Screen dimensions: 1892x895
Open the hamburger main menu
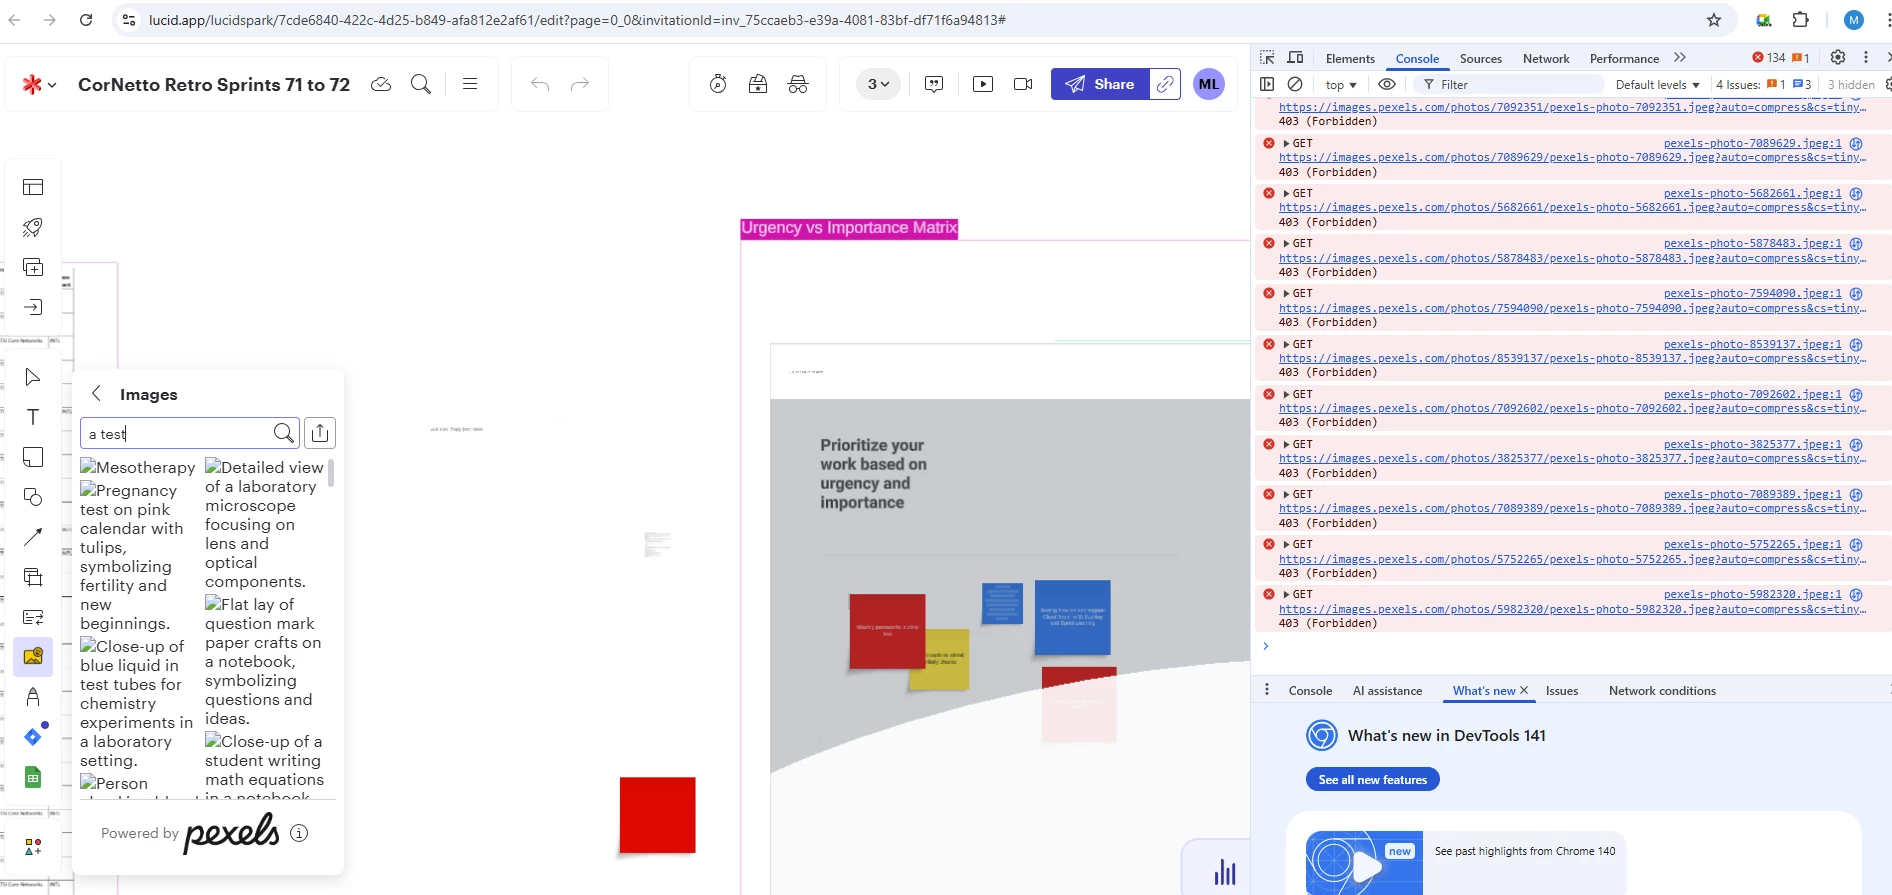click(x=470, y=84)
